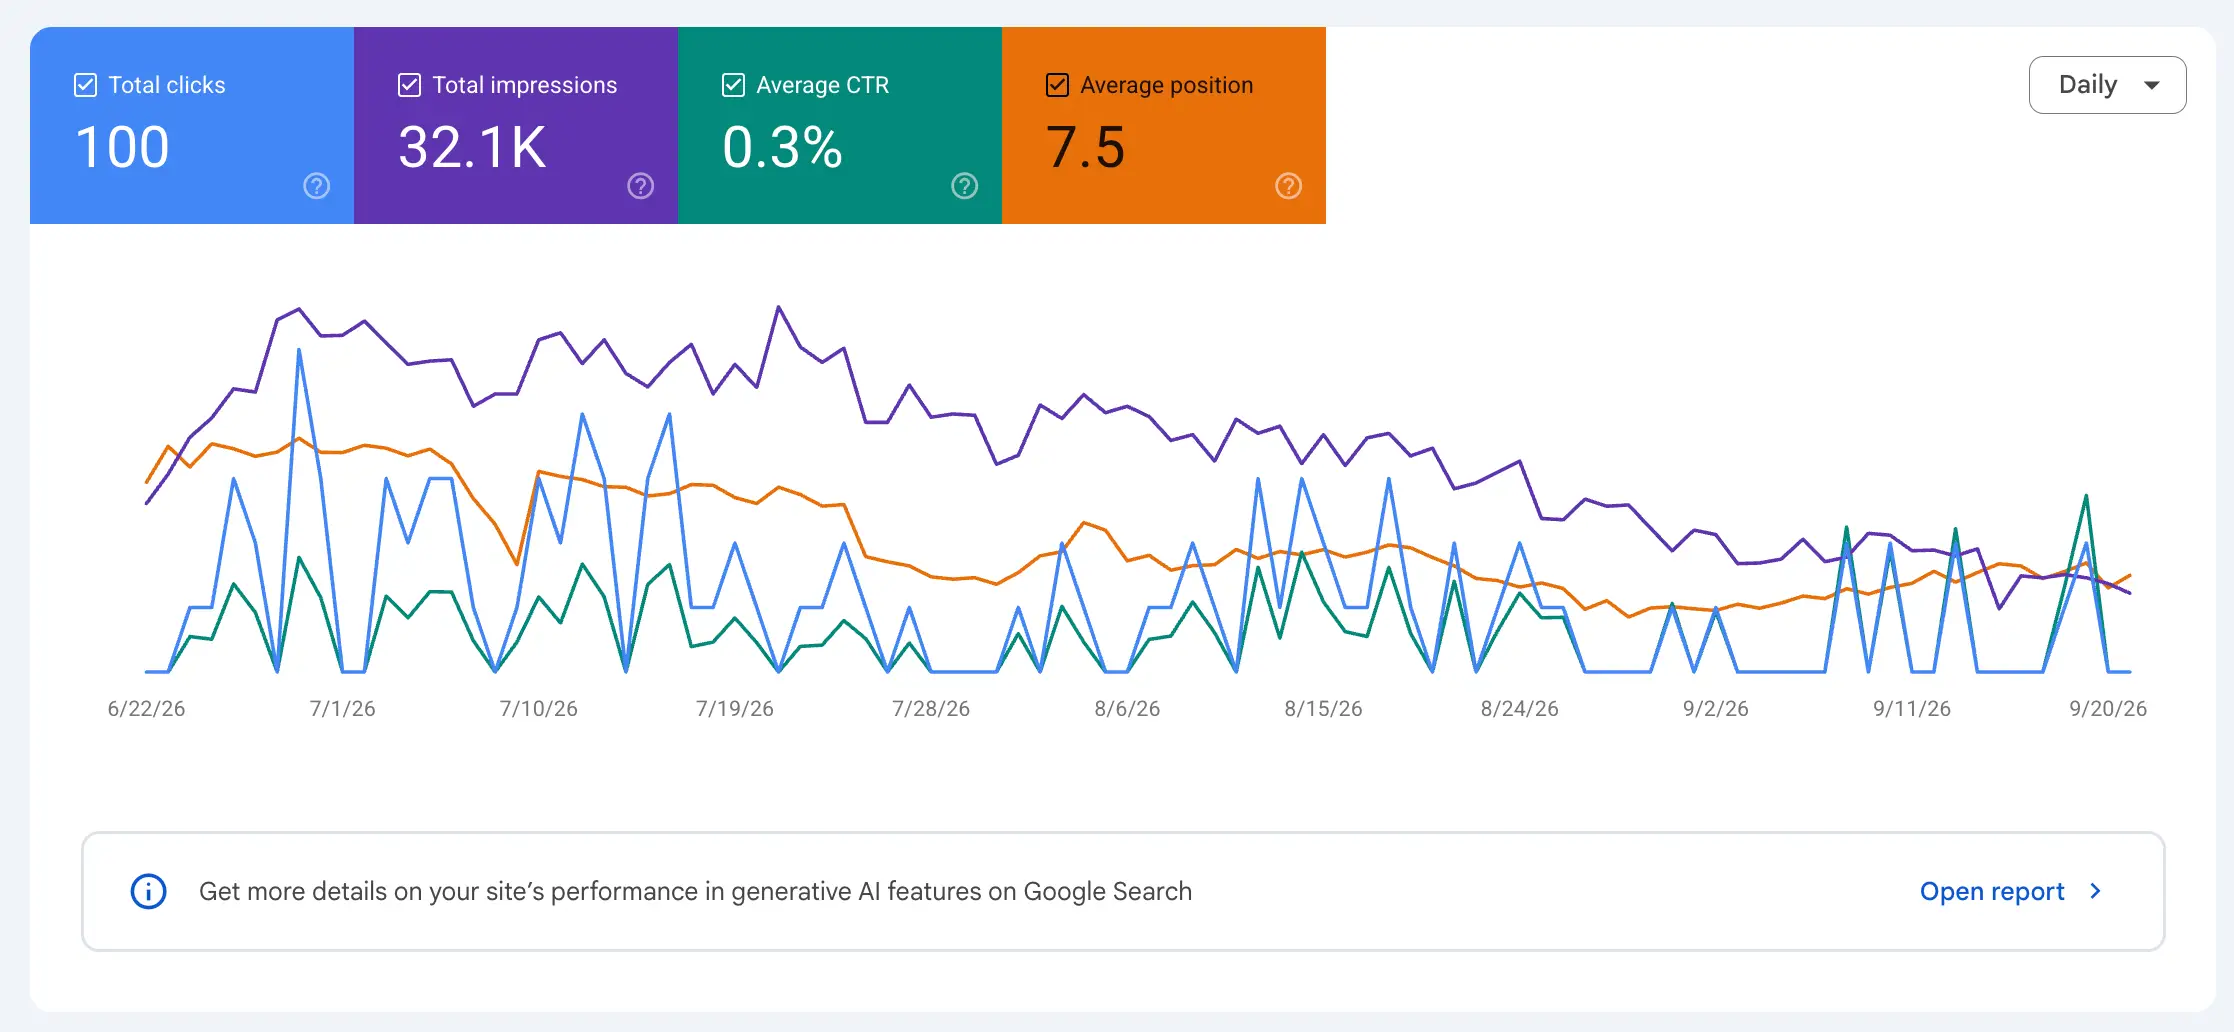Select the Average CTR value 0.3%
Screen dimensions: 2234x1032
(x=783, y=147)
